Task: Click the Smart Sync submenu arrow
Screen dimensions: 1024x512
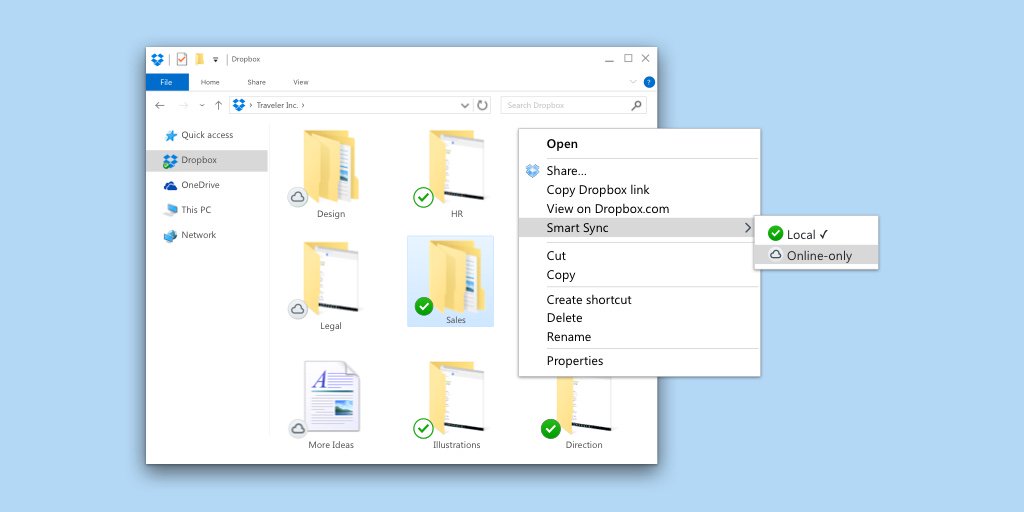Action: 748,228
